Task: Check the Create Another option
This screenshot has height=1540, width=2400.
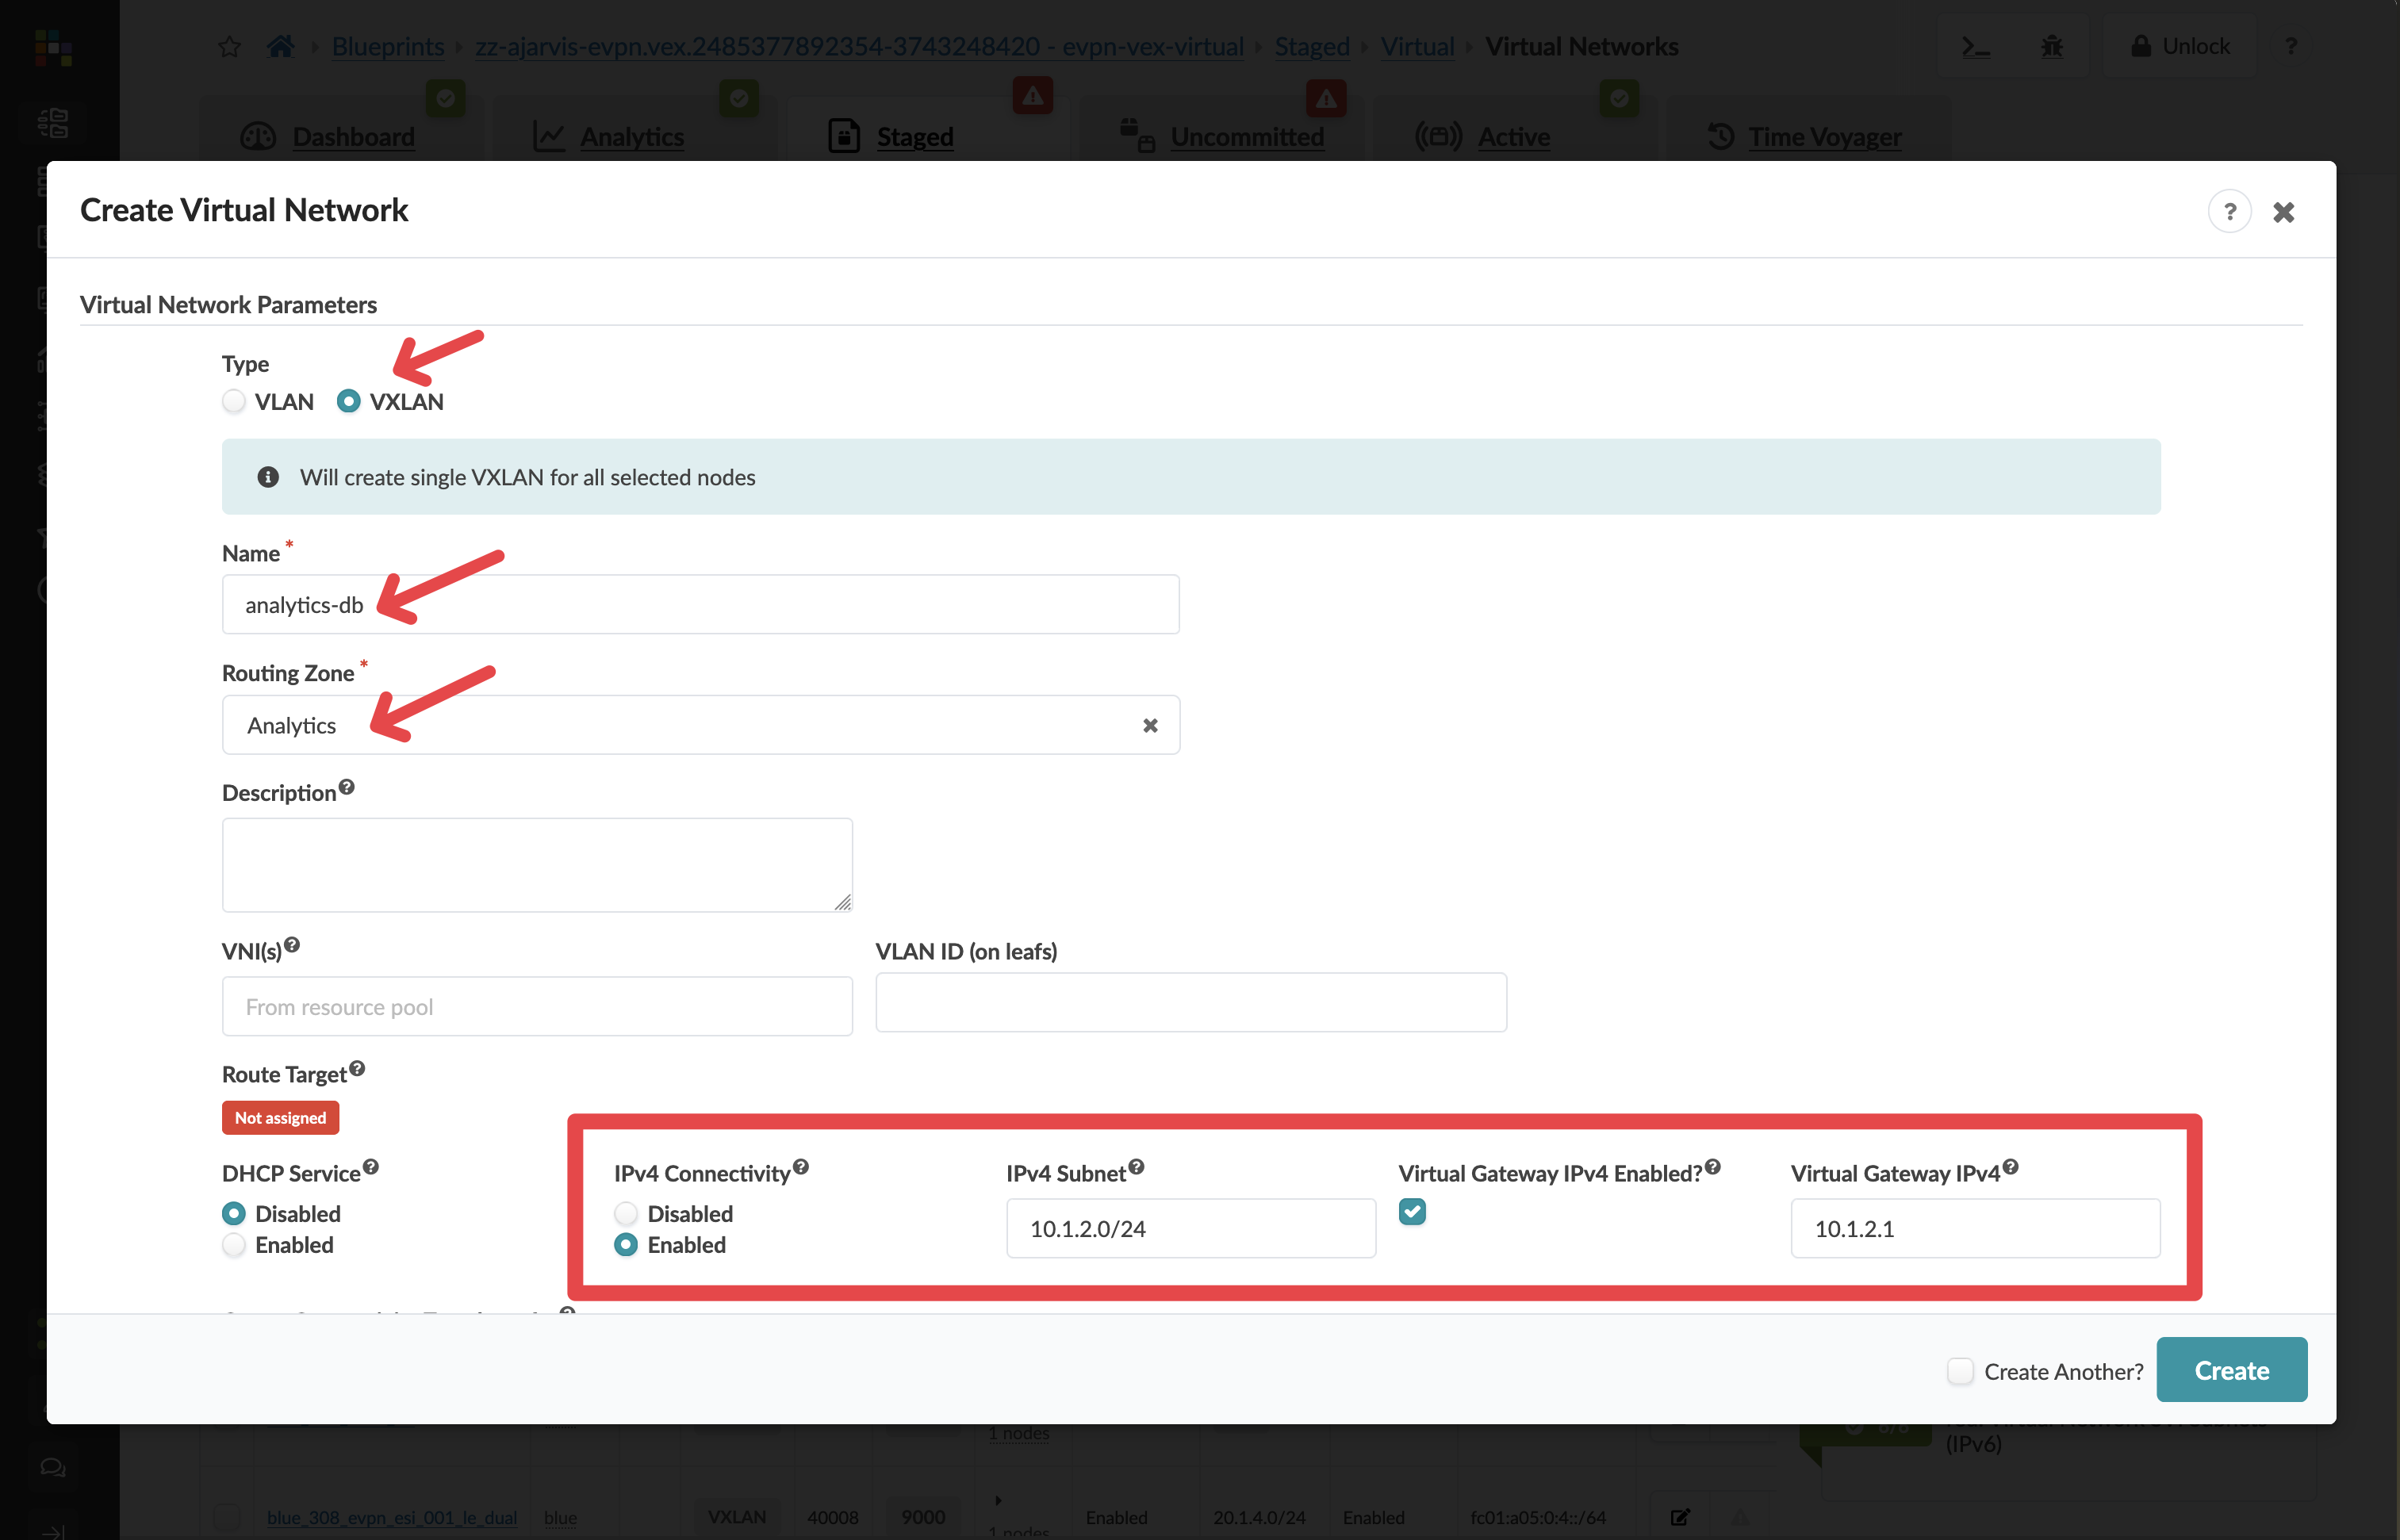Action: coord(1959,1371)
